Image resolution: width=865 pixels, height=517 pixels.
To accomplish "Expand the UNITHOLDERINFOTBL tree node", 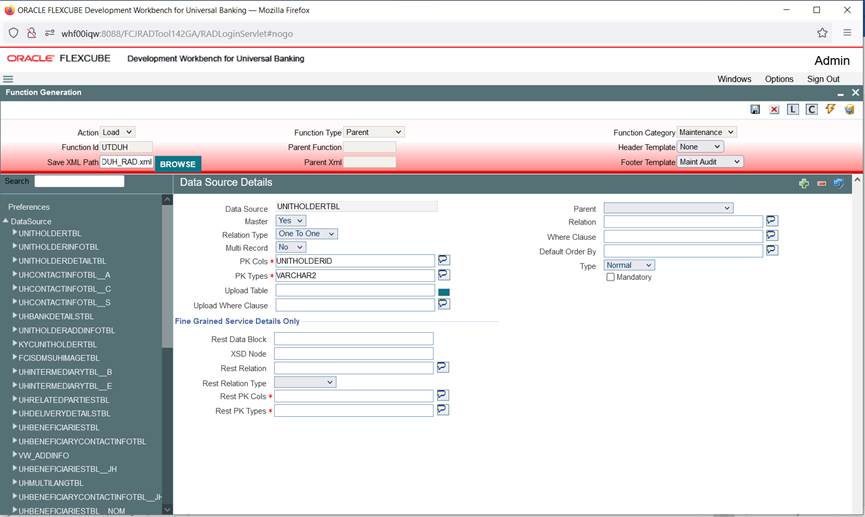I will (15, 246).
